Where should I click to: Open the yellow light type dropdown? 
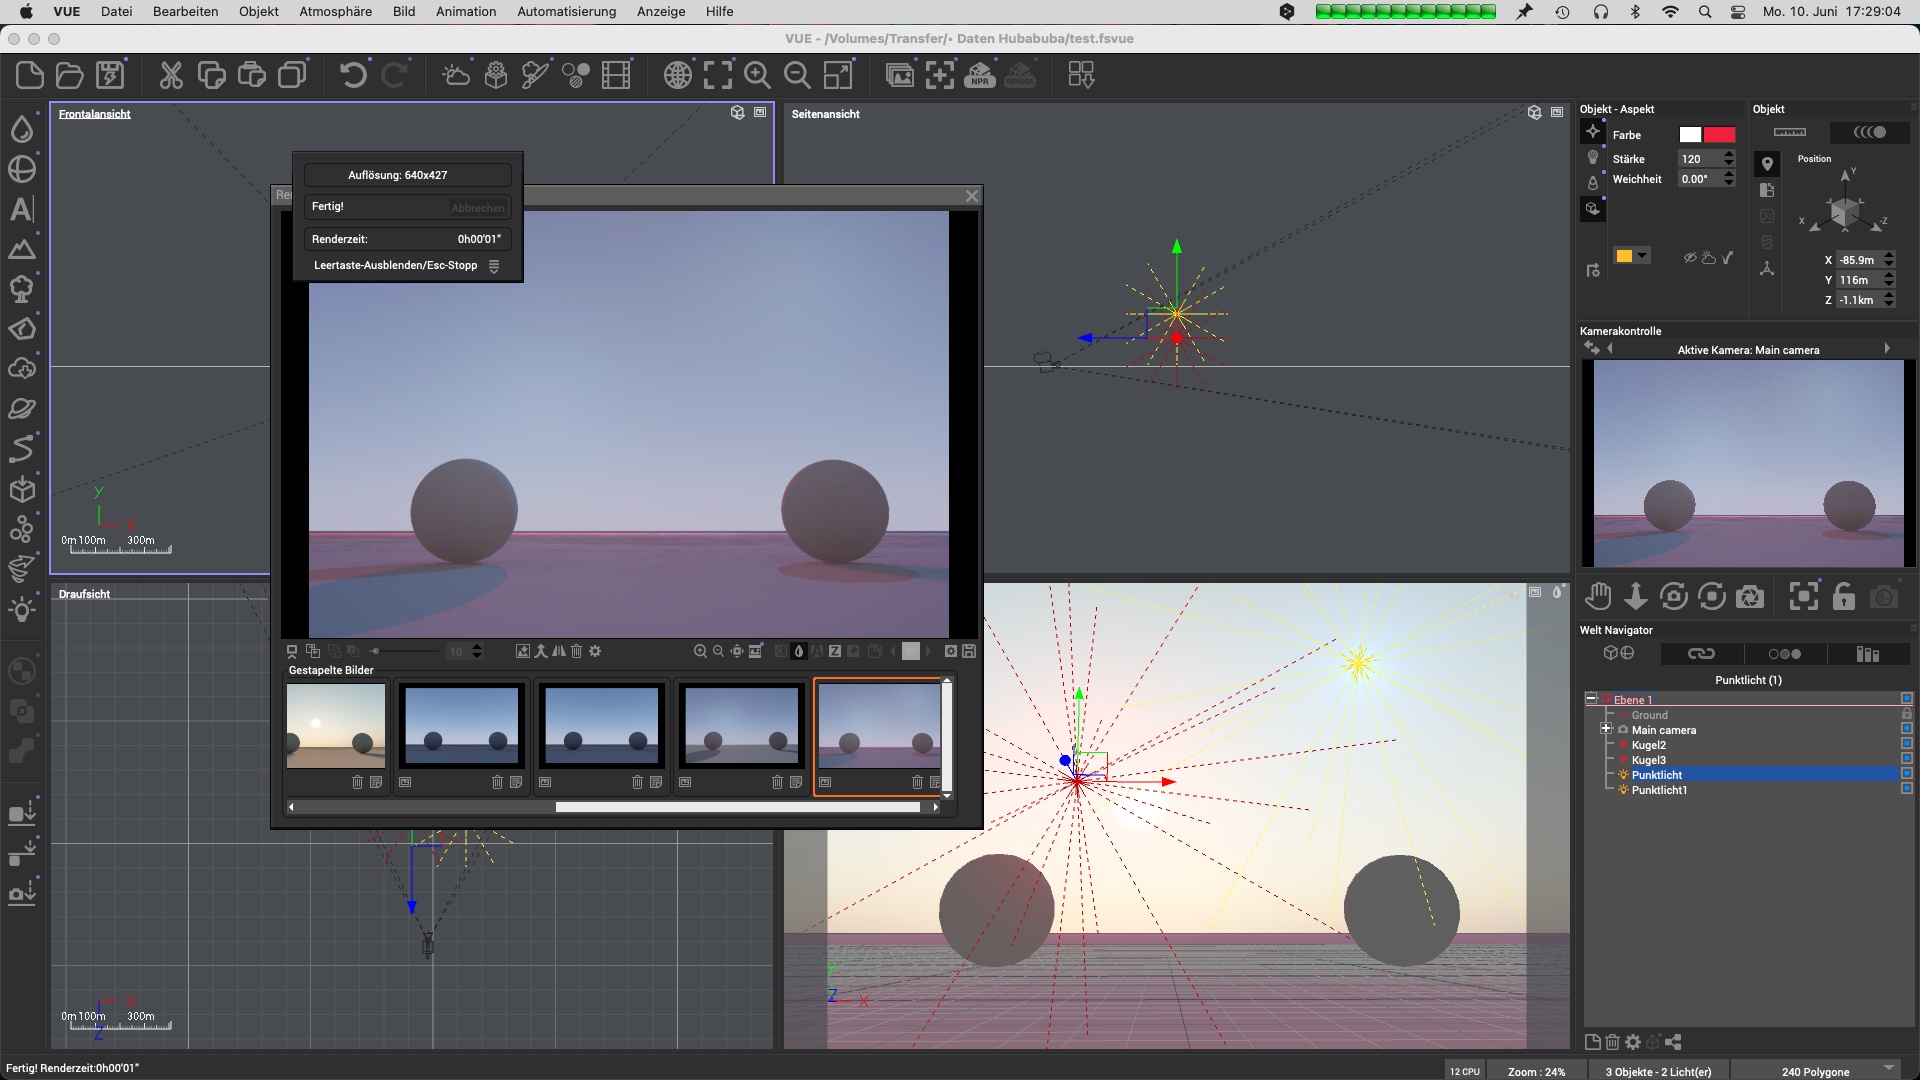[1642, 256]
